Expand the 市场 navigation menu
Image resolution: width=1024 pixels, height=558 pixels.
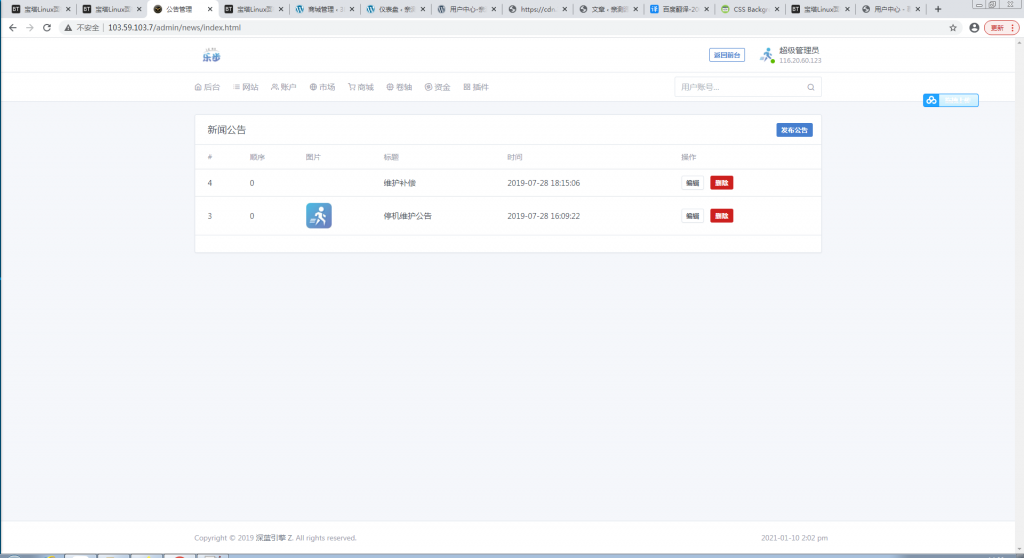(322, 87)
